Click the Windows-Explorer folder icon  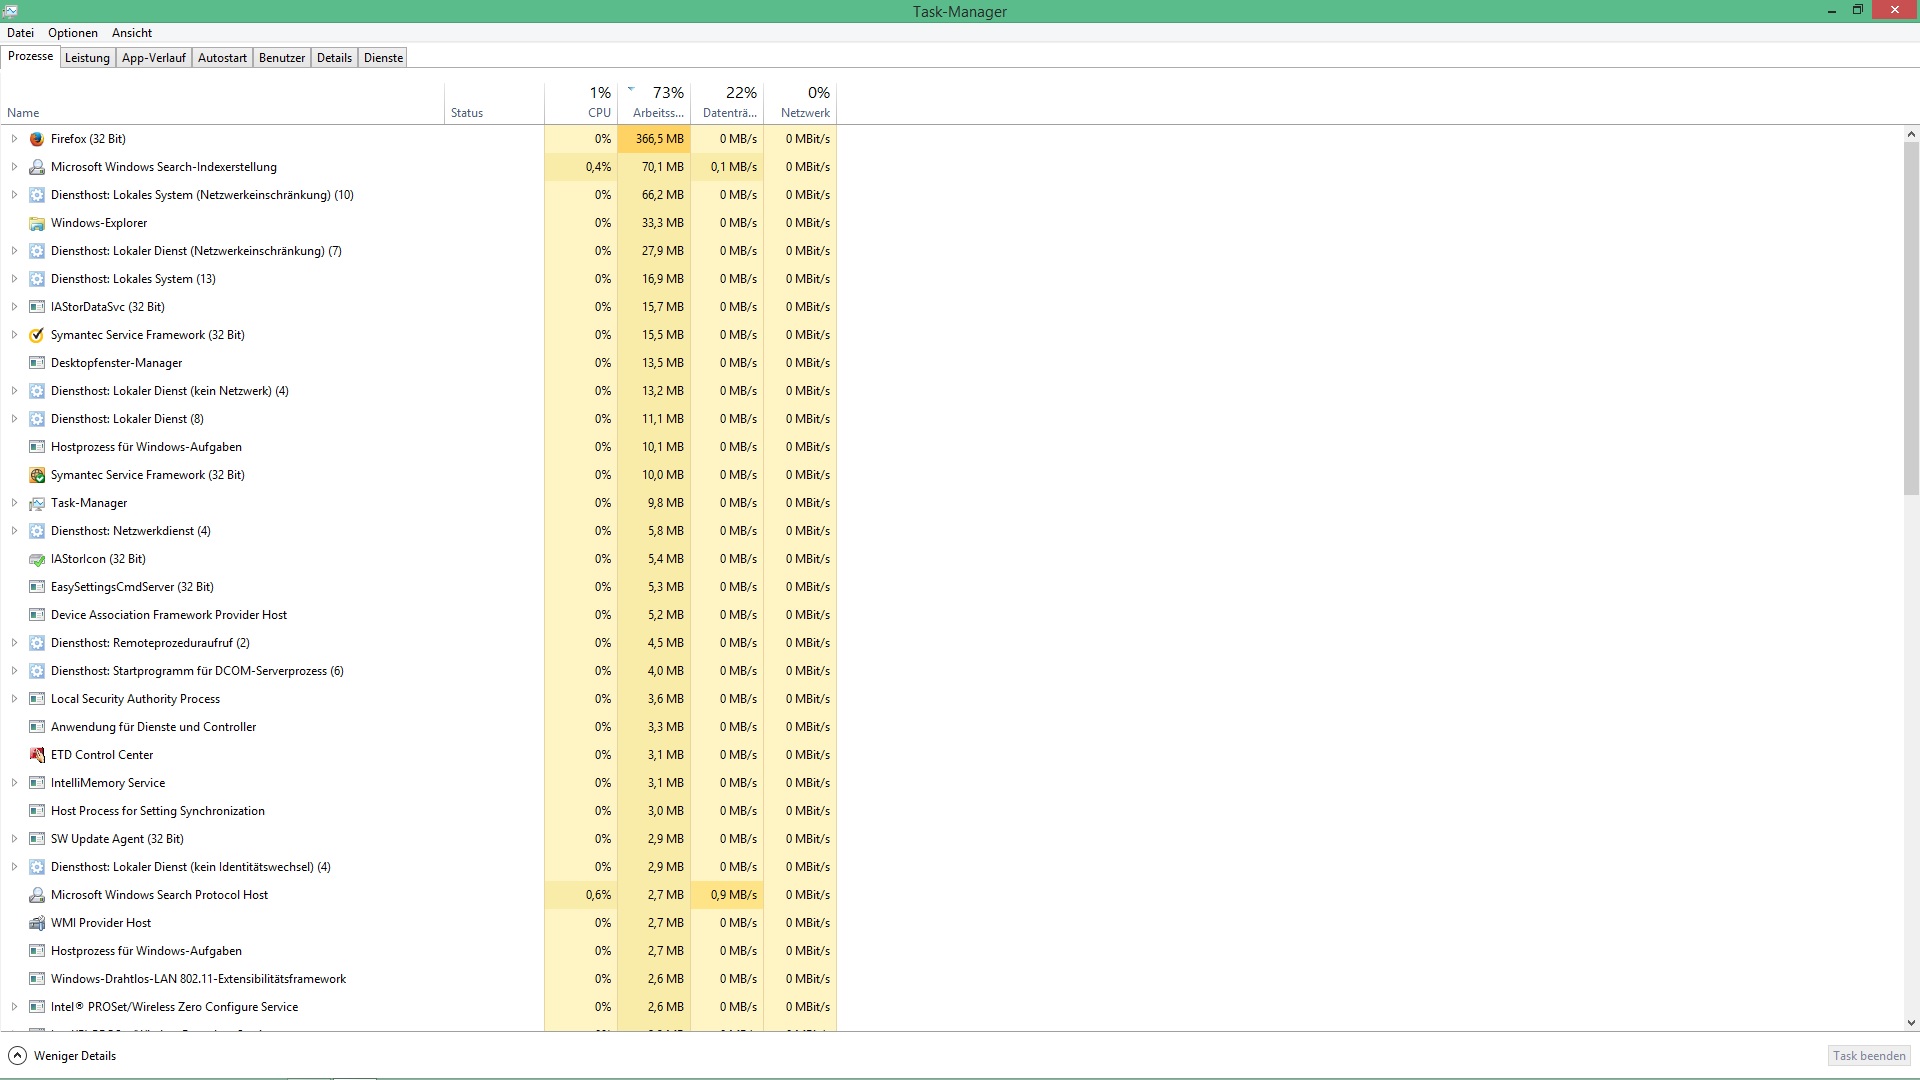click(37, 223)
